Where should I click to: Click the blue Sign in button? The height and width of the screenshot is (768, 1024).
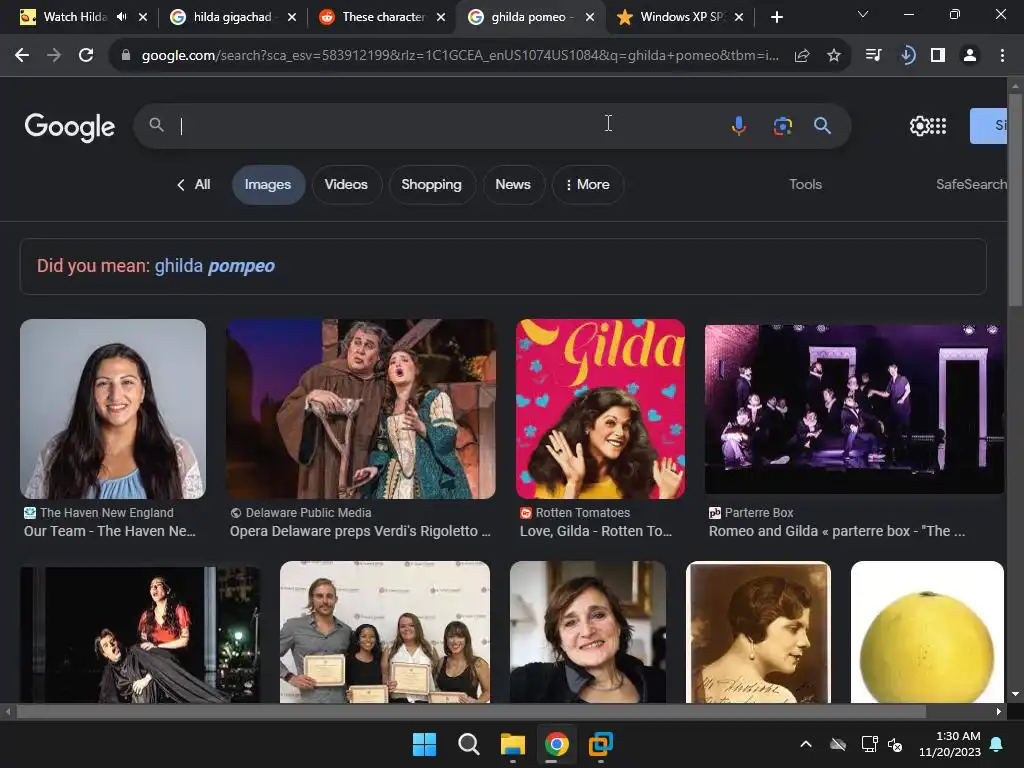coord(989,126)
